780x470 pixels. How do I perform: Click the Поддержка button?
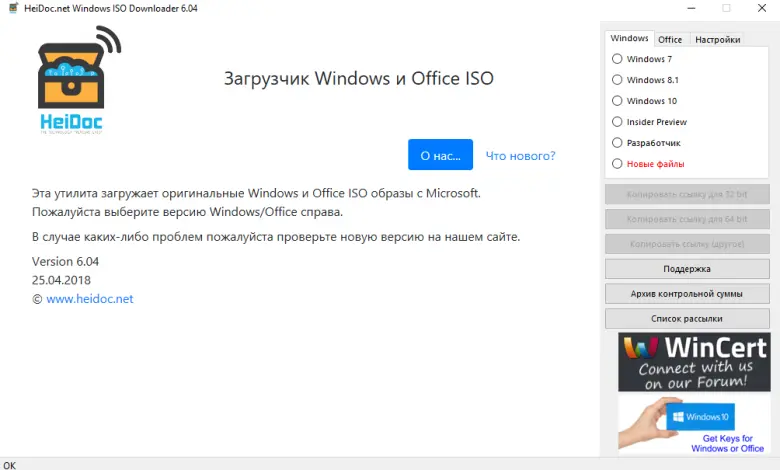[686, 269]
